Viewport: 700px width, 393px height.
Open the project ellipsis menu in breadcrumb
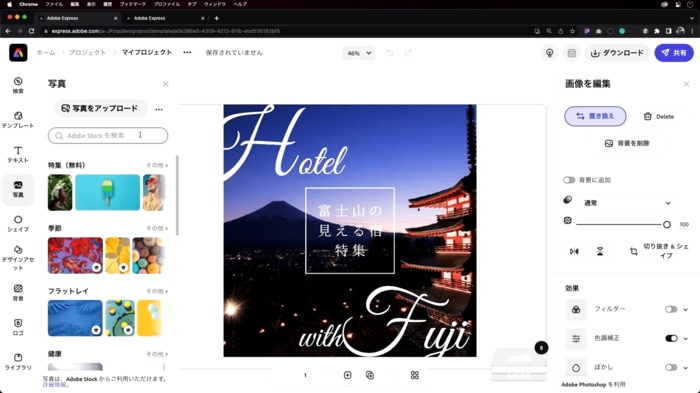[x=187, y=53]
